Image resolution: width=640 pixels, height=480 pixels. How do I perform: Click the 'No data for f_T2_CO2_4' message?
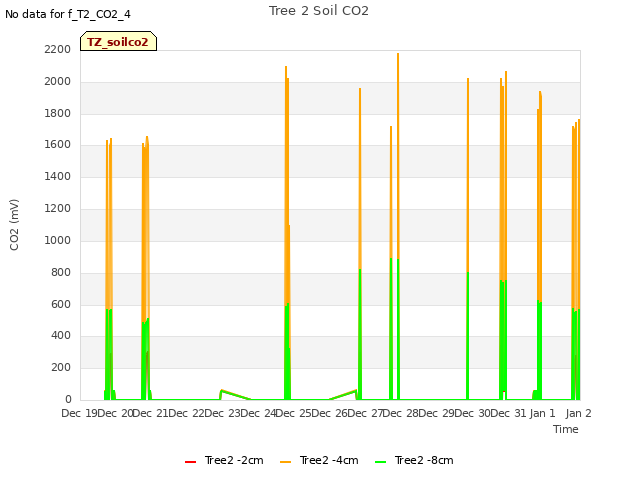[x=68, y=14]
